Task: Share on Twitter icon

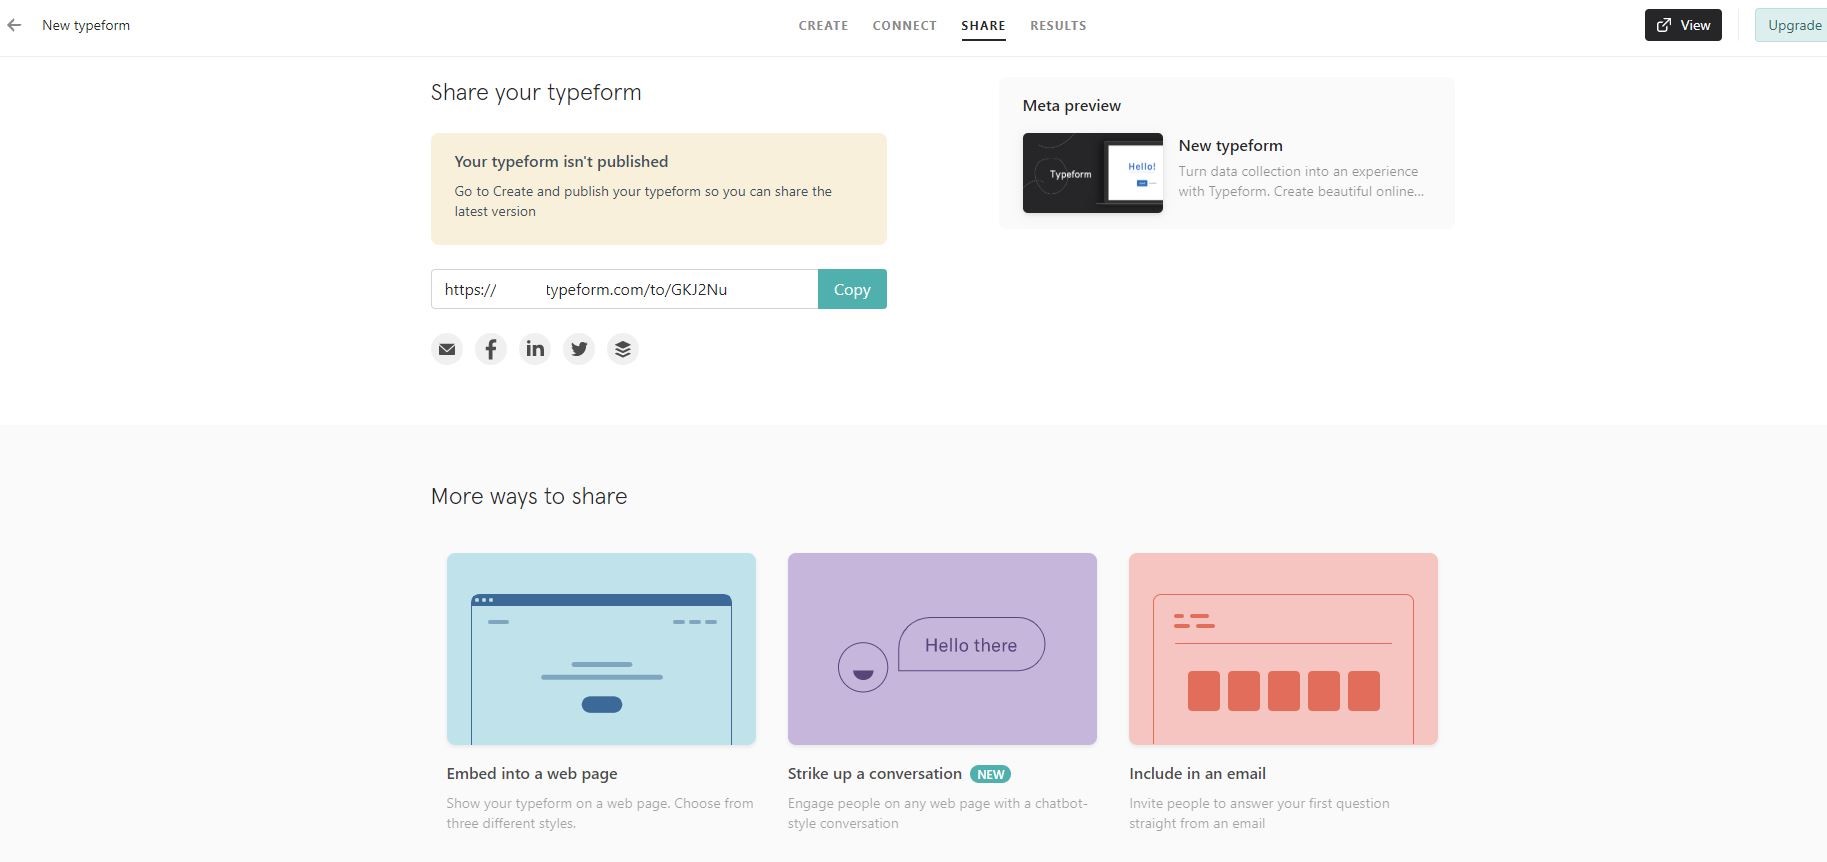Action: coord(579,349)
